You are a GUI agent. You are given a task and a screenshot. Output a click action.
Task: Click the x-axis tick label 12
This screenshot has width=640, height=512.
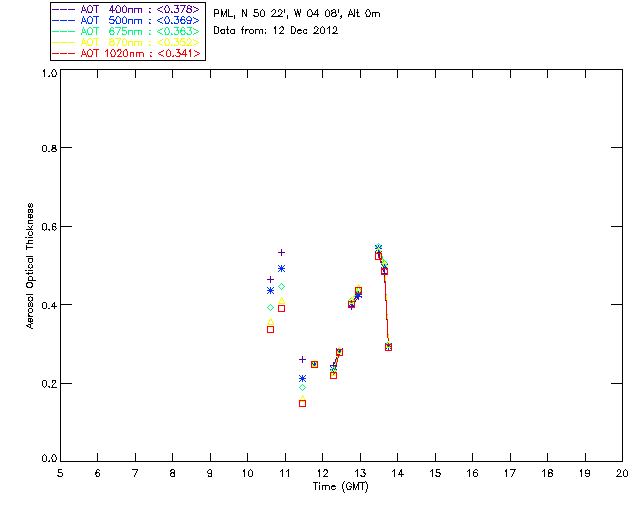point(322,473)
